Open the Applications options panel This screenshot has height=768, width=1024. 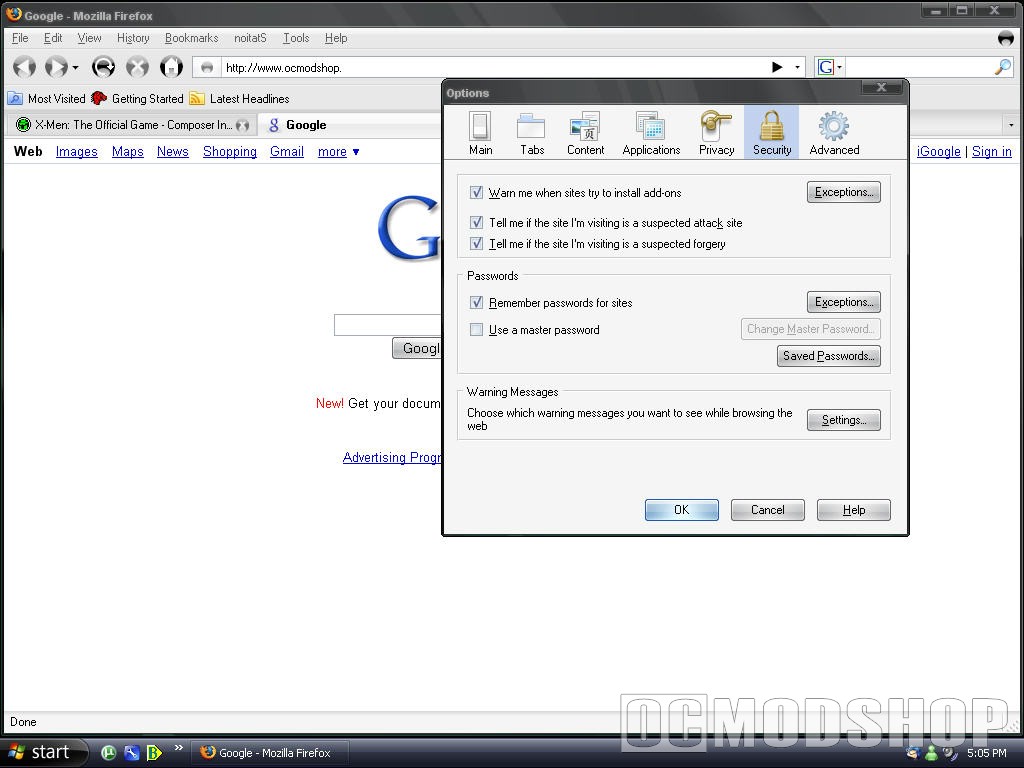click(x=651, y=133)
